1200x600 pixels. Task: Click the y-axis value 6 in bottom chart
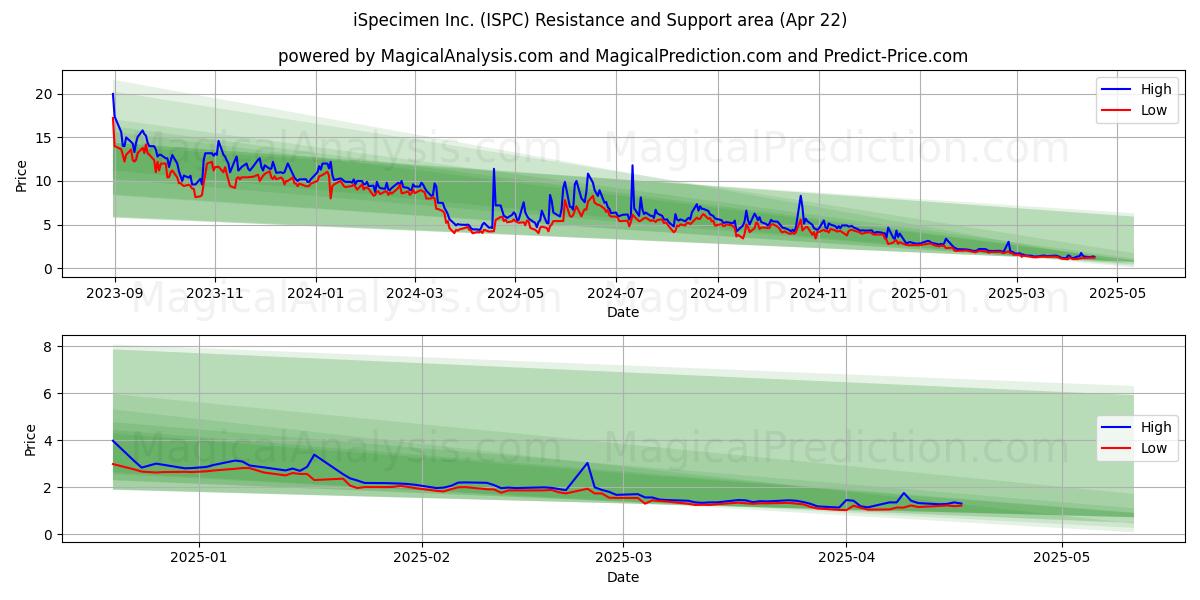tap(48, 394)
